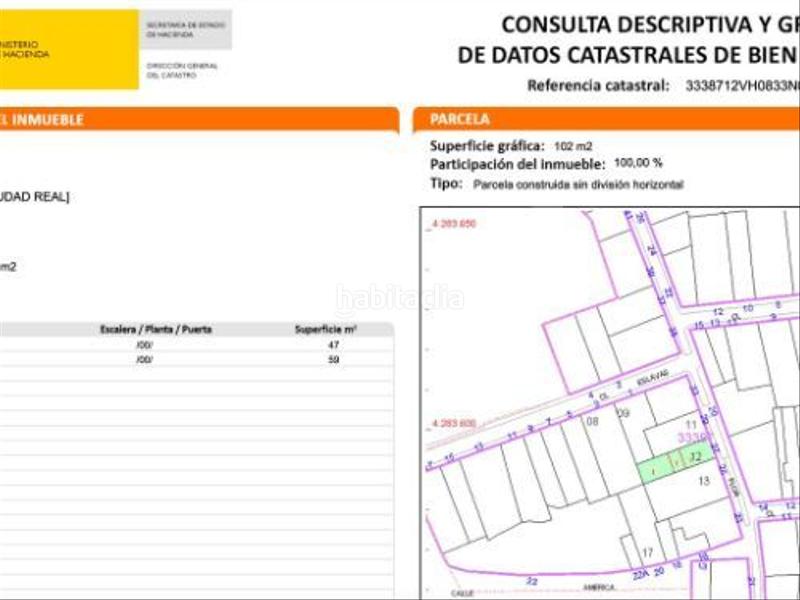800x600 pixels.
Task: Click the habitaclia watermark on the map
Action: [x=402, y=295]
